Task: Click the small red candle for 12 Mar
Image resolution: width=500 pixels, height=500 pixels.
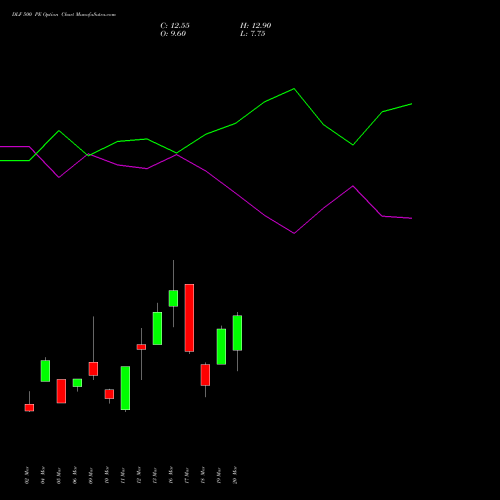Action: (x=141, y=347)
